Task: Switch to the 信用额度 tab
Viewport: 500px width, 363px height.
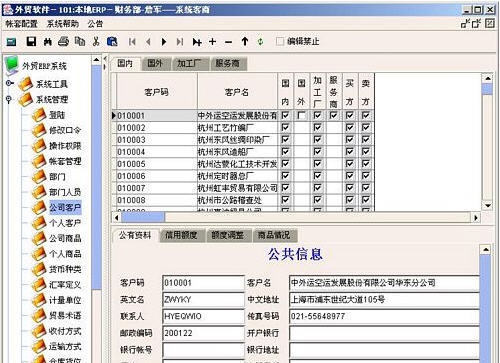Action: point(181,235)
